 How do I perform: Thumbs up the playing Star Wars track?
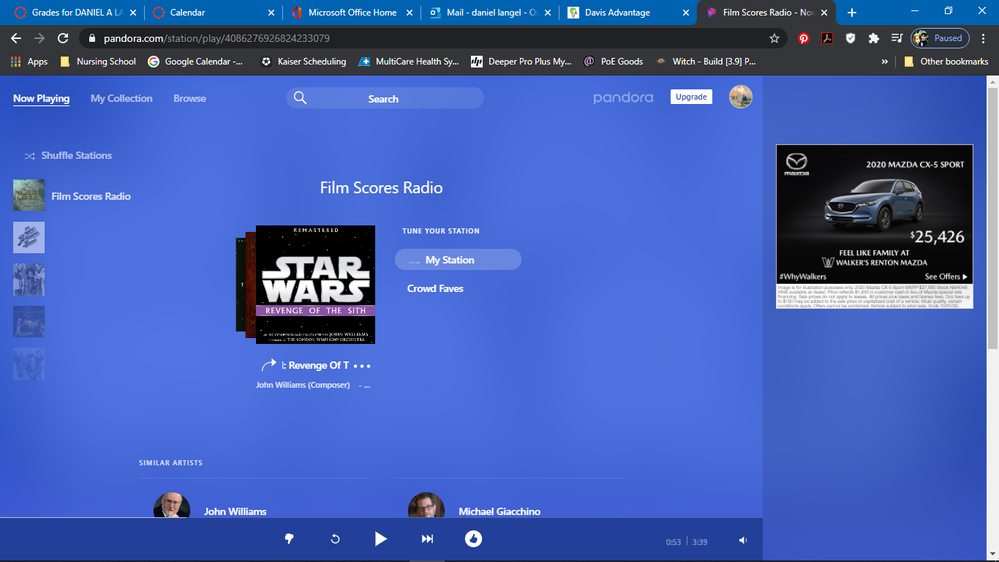pyautogui.click(x=473, y=539)
